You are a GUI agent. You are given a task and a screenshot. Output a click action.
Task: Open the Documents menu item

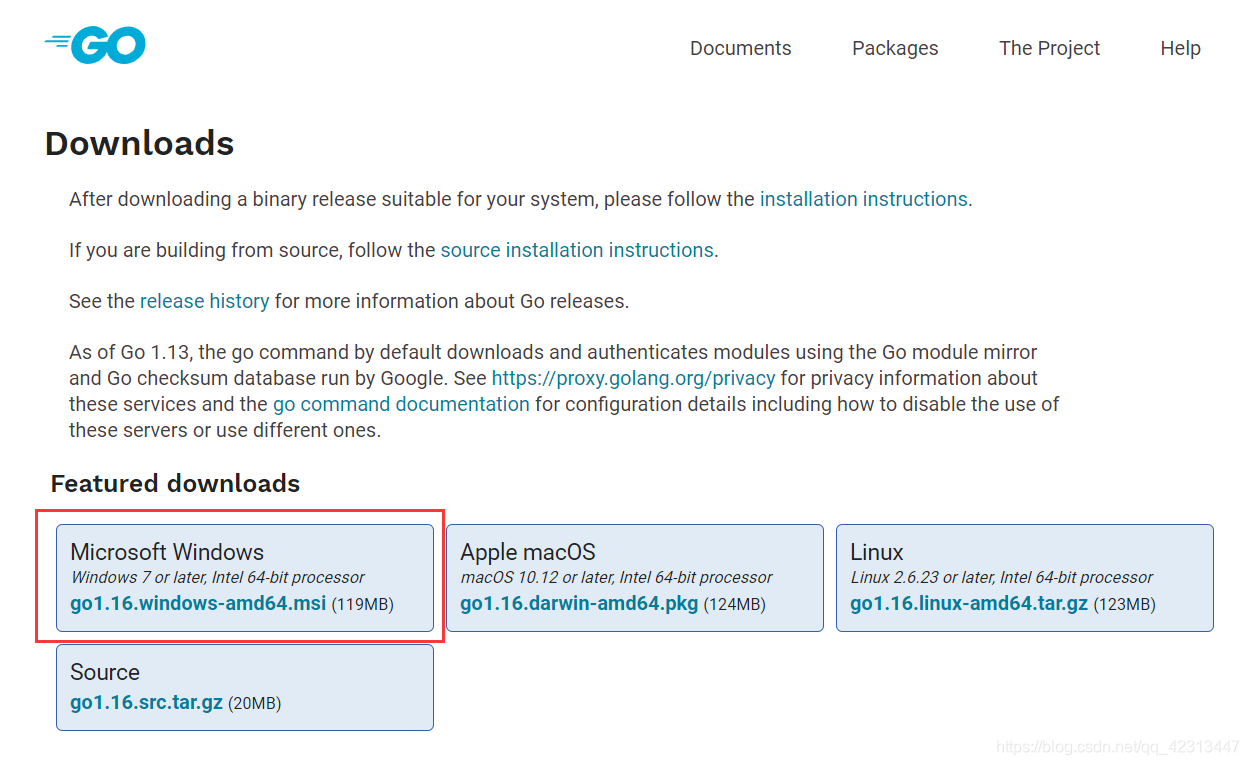(x=740, y=48)
